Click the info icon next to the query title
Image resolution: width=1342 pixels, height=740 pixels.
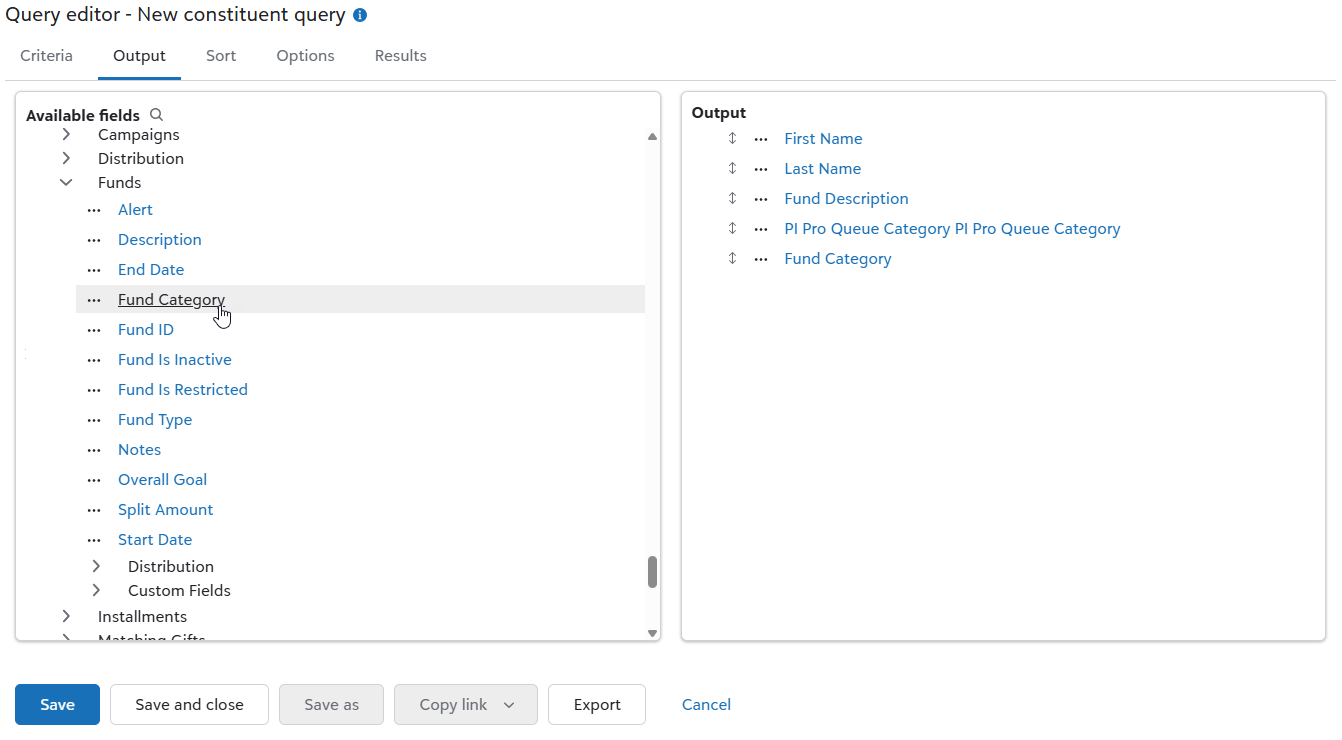click(359, 15)
